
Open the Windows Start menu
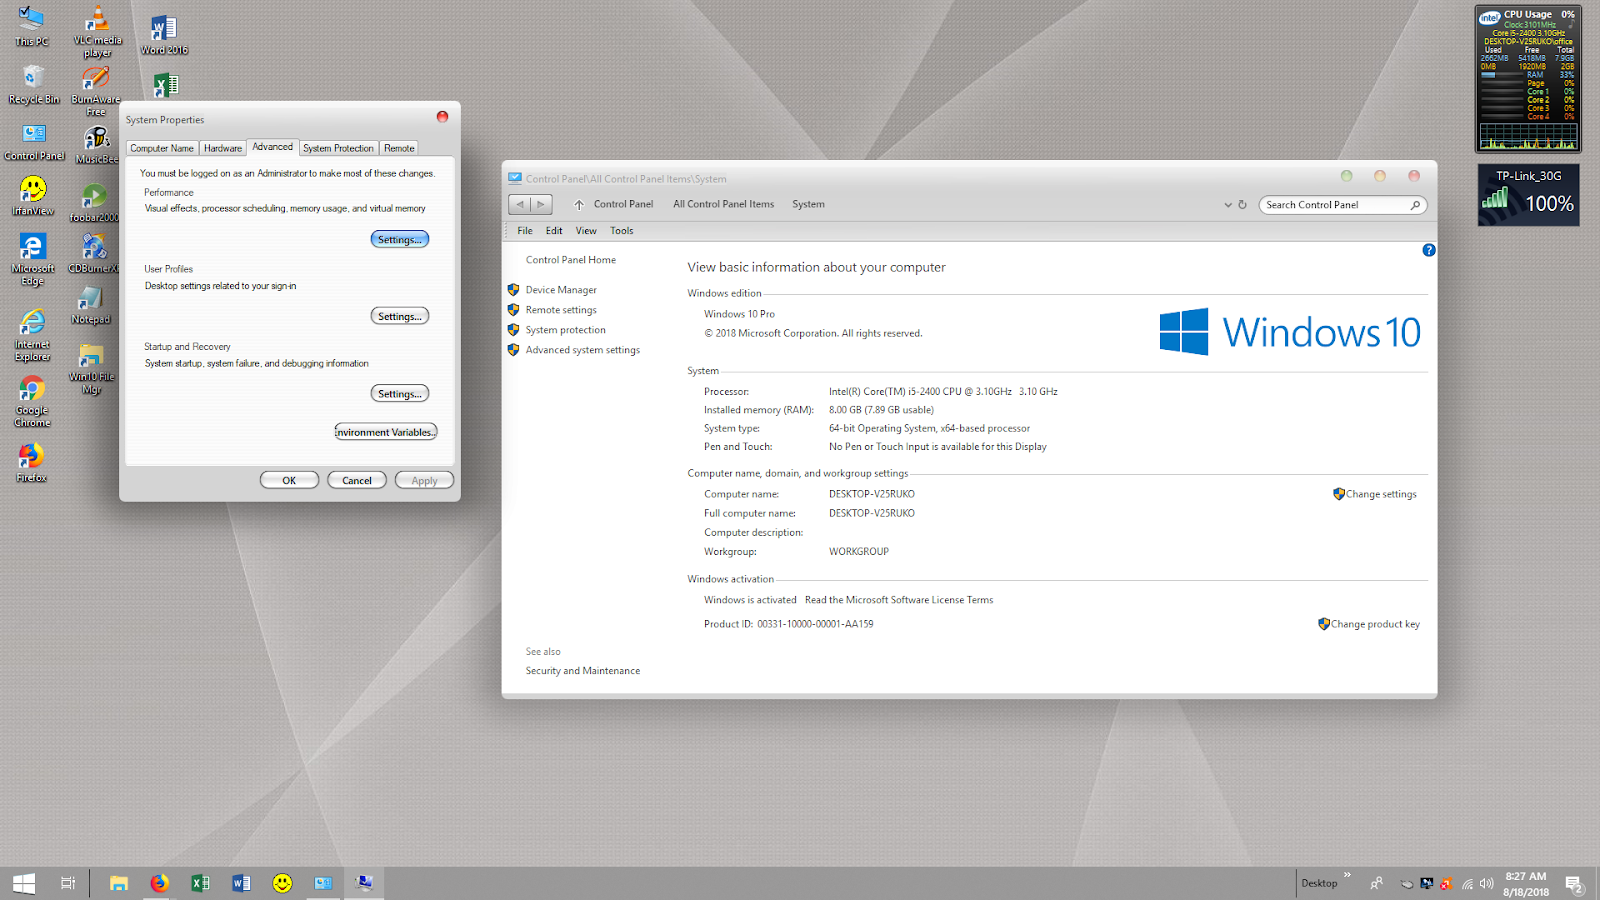(24, 883)
